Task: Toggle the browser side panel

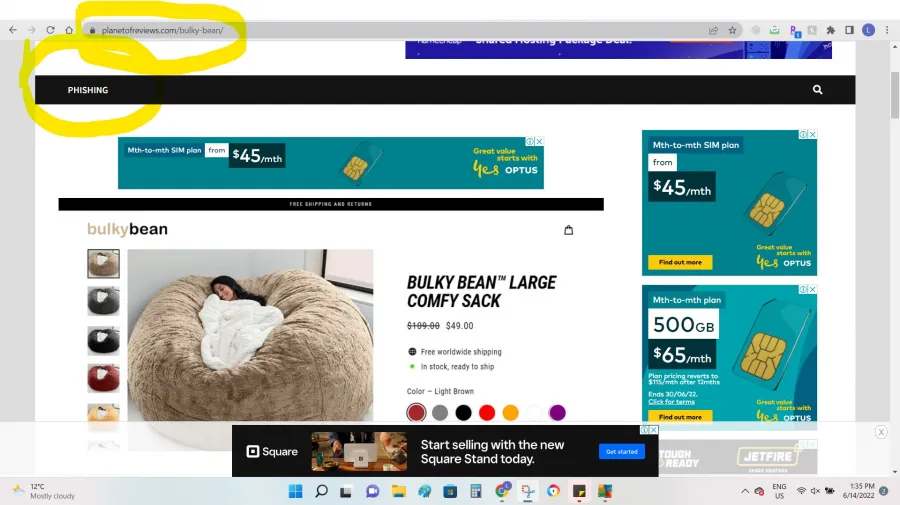Action: (x=849, y=30)
